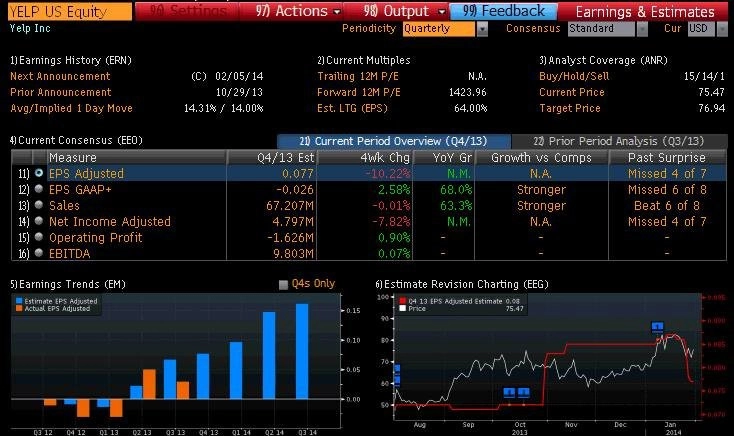Image resolution: width=734 pixels, height=436 pixels.
Task: Open 2) Current Multiples section
Action: (364, 60)
